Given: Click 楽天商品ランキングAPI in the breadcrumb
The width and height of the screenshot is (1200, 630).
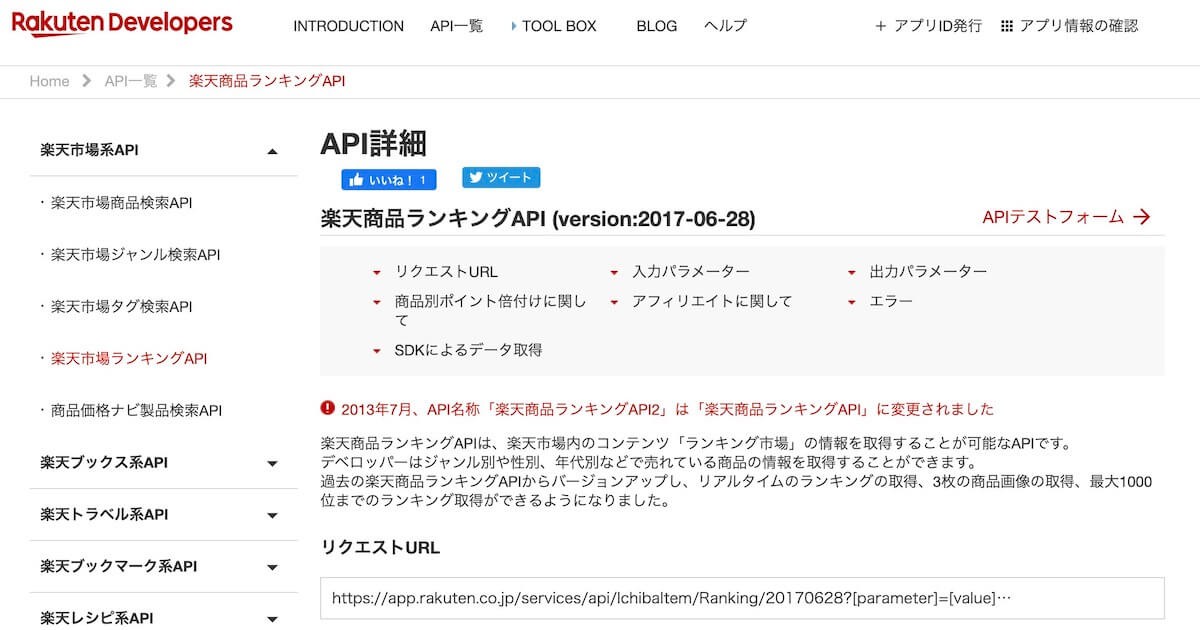Looking at the screenshot, I should [x=267, y=81].
